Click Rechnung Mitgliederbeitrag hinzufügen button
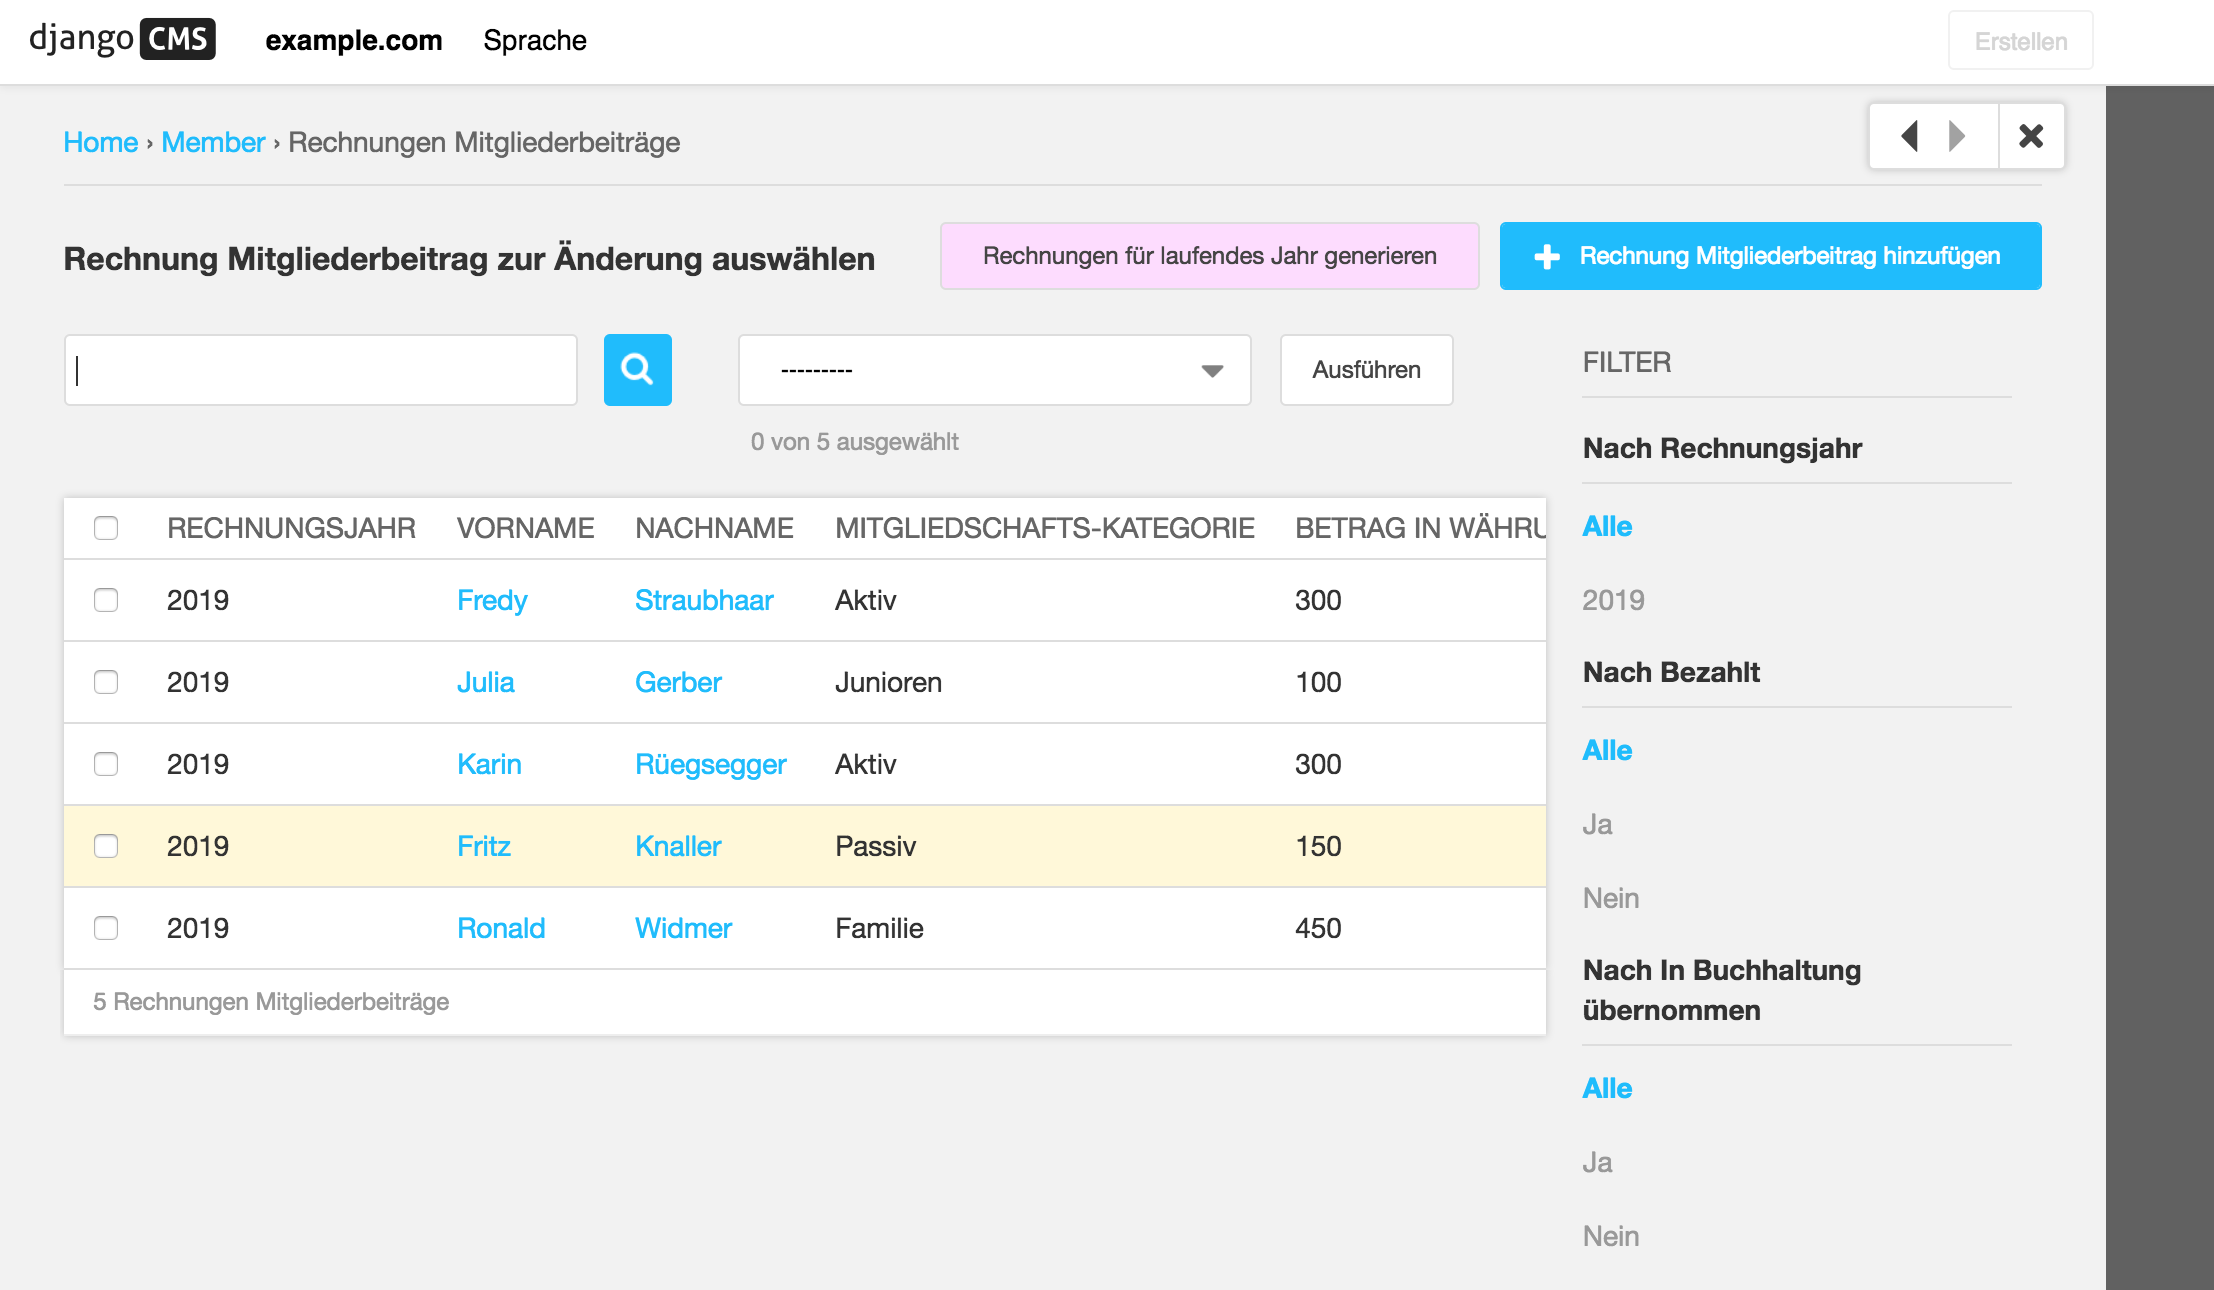Viewport: 2214px width, 1290px height. pos(1771,256)
